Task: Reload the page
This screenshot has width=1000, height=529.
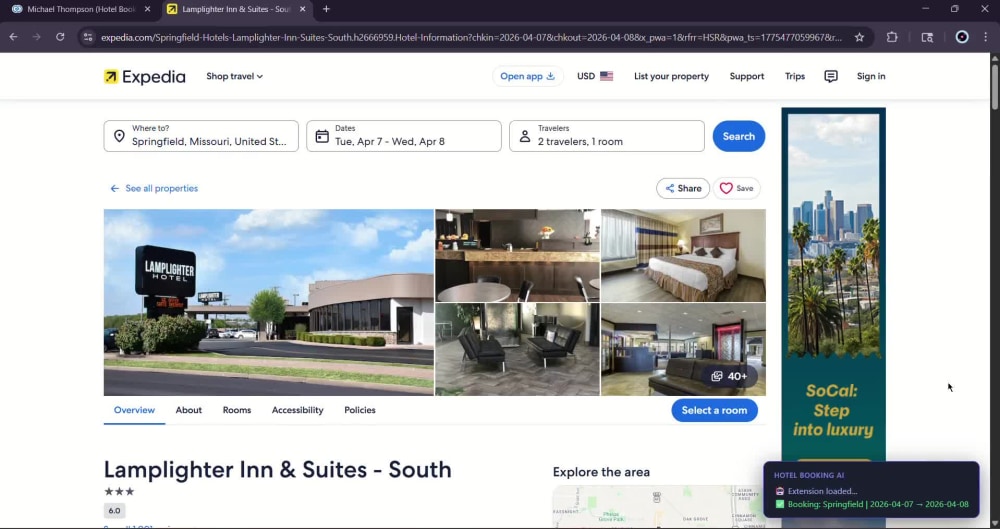Action: 60,37
